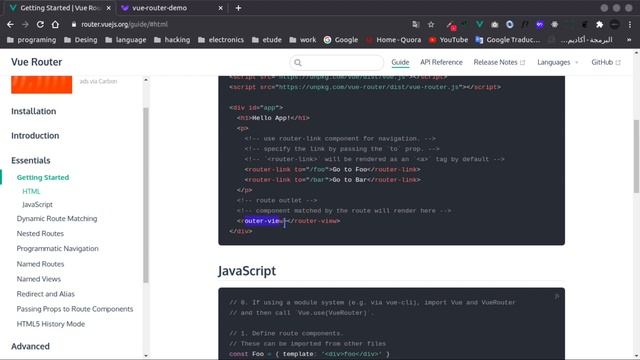
Task: Open the Installation sidebar section
Action: (x=33, y=111)
